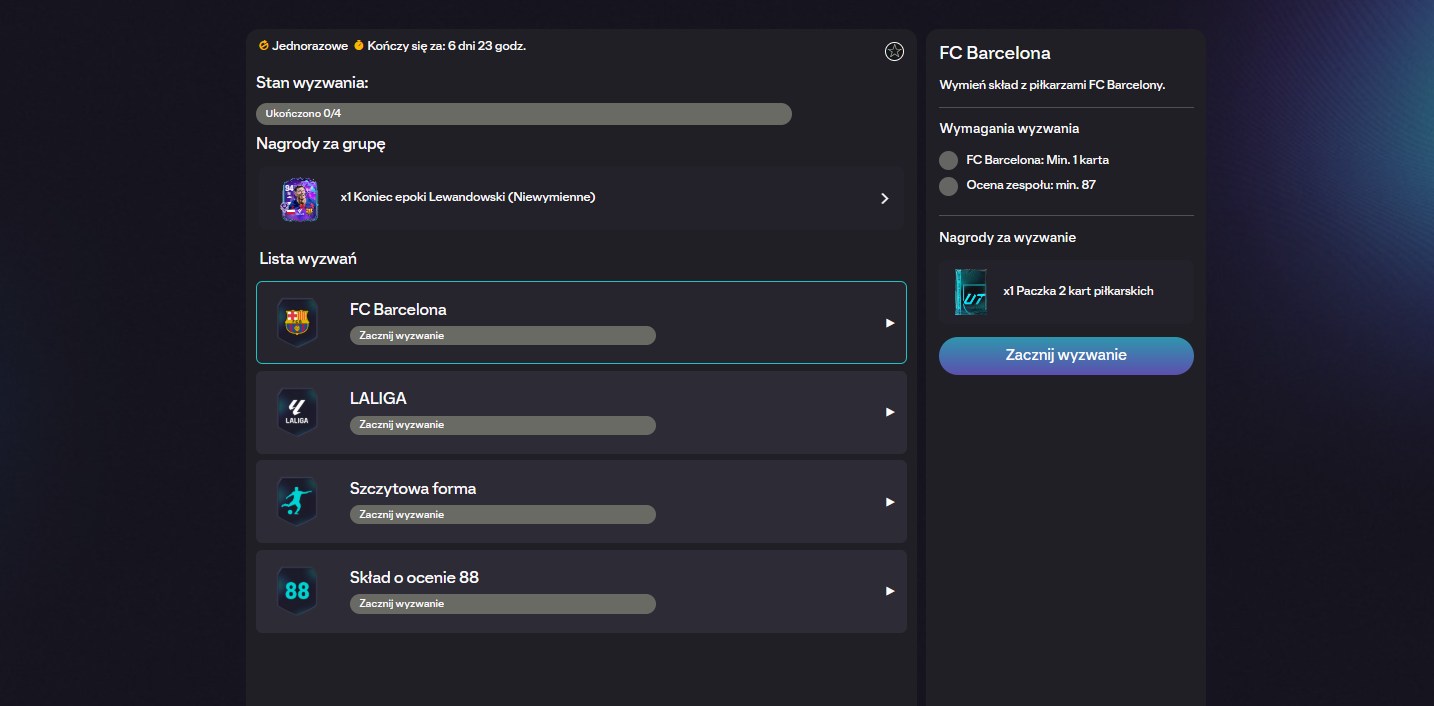Expand FC Barcelona challenge arrow
The width and height of the screenshot is (1434, 706).
[x=890, y=323]
